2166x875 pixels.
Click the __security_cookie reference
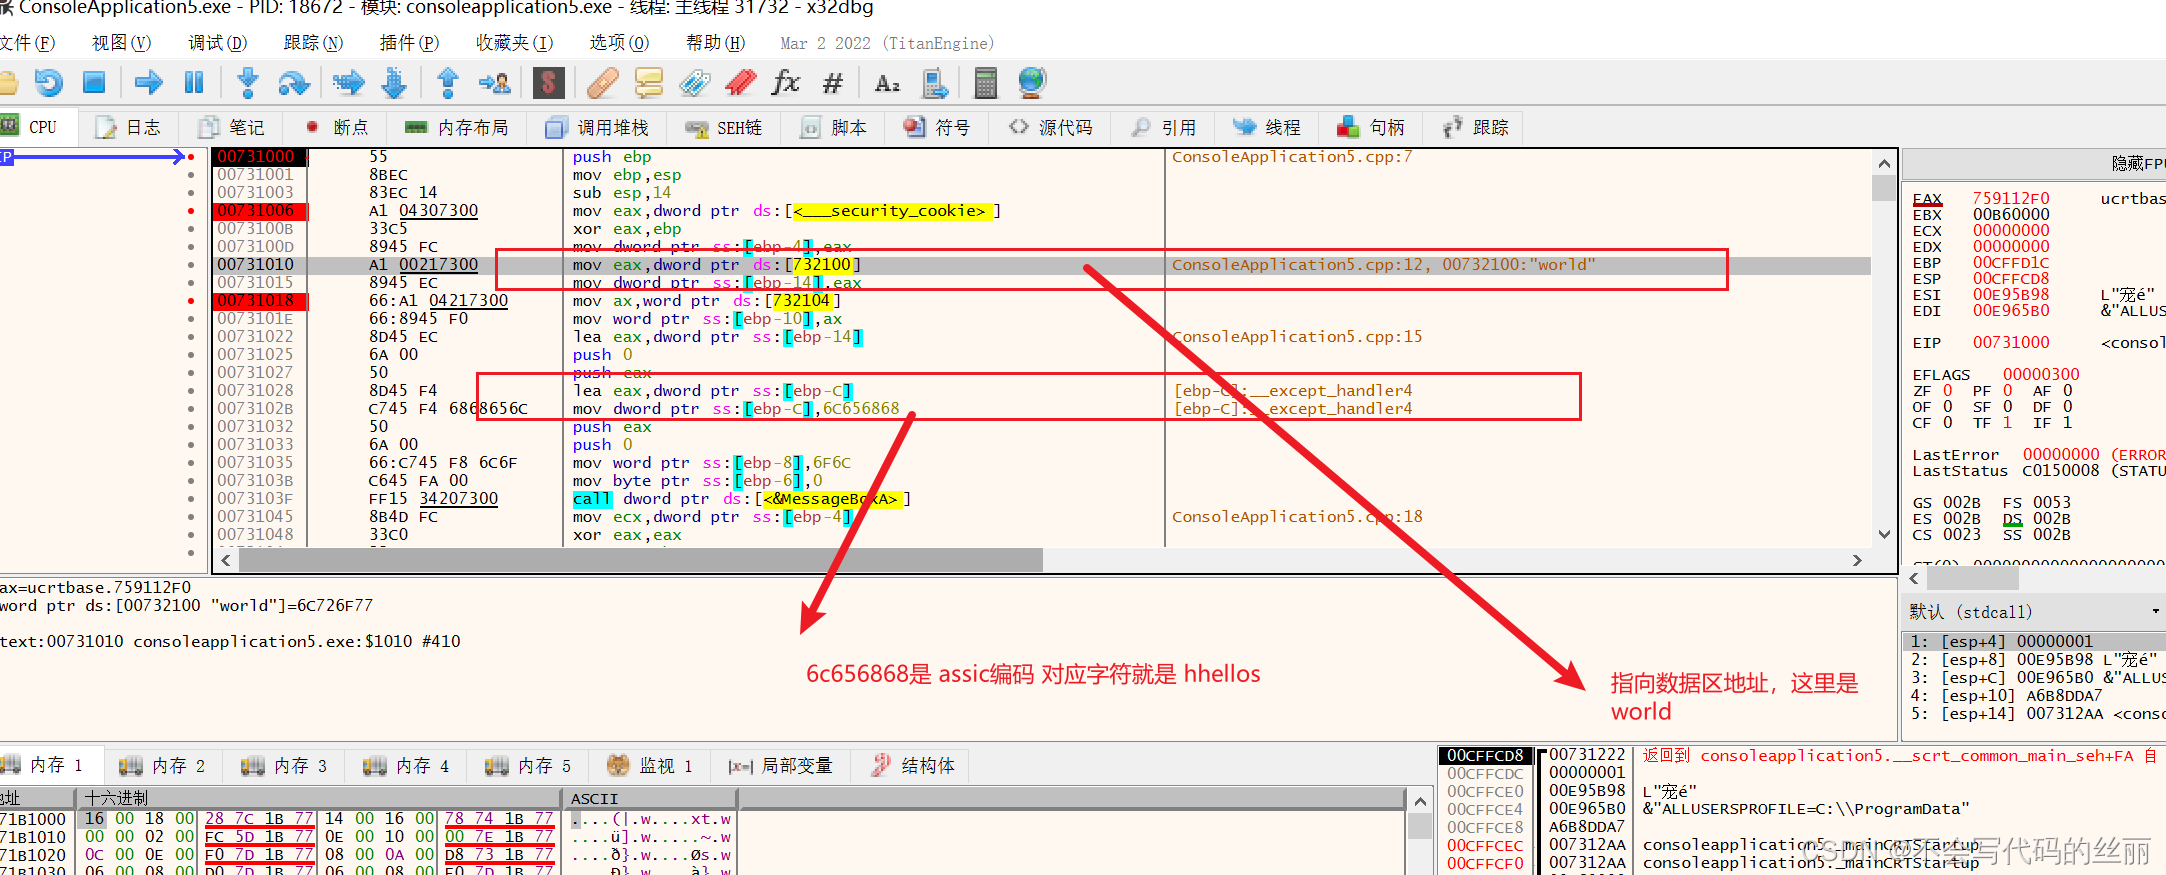coord(890,211)
